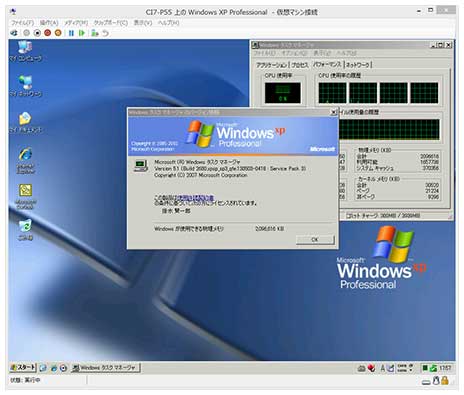Click OK in the about dialog
The width and height of the screenshot is (464, 395).
point(315,239)
